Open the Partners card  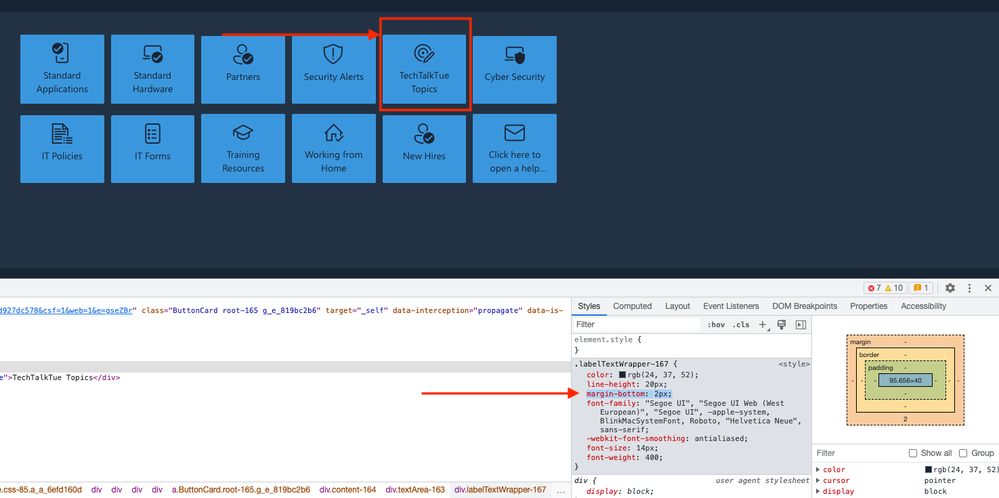(243, 69)
